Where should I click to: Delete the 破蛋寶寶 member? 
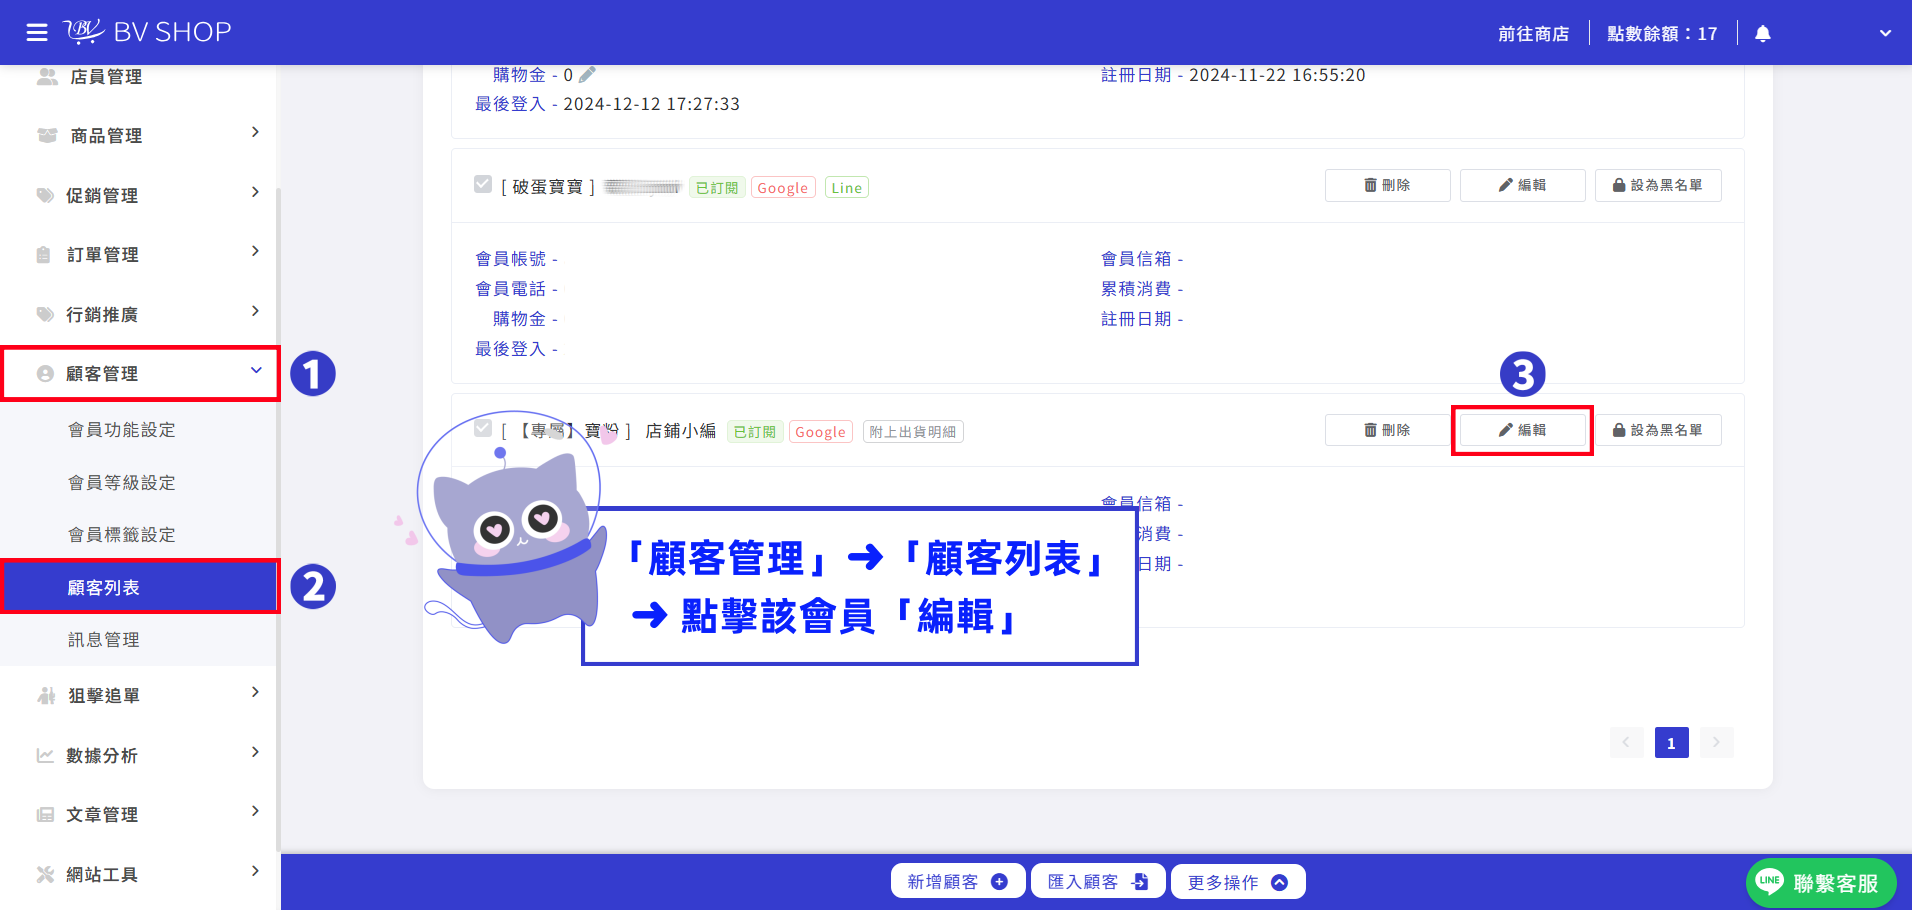[1387, 185]
